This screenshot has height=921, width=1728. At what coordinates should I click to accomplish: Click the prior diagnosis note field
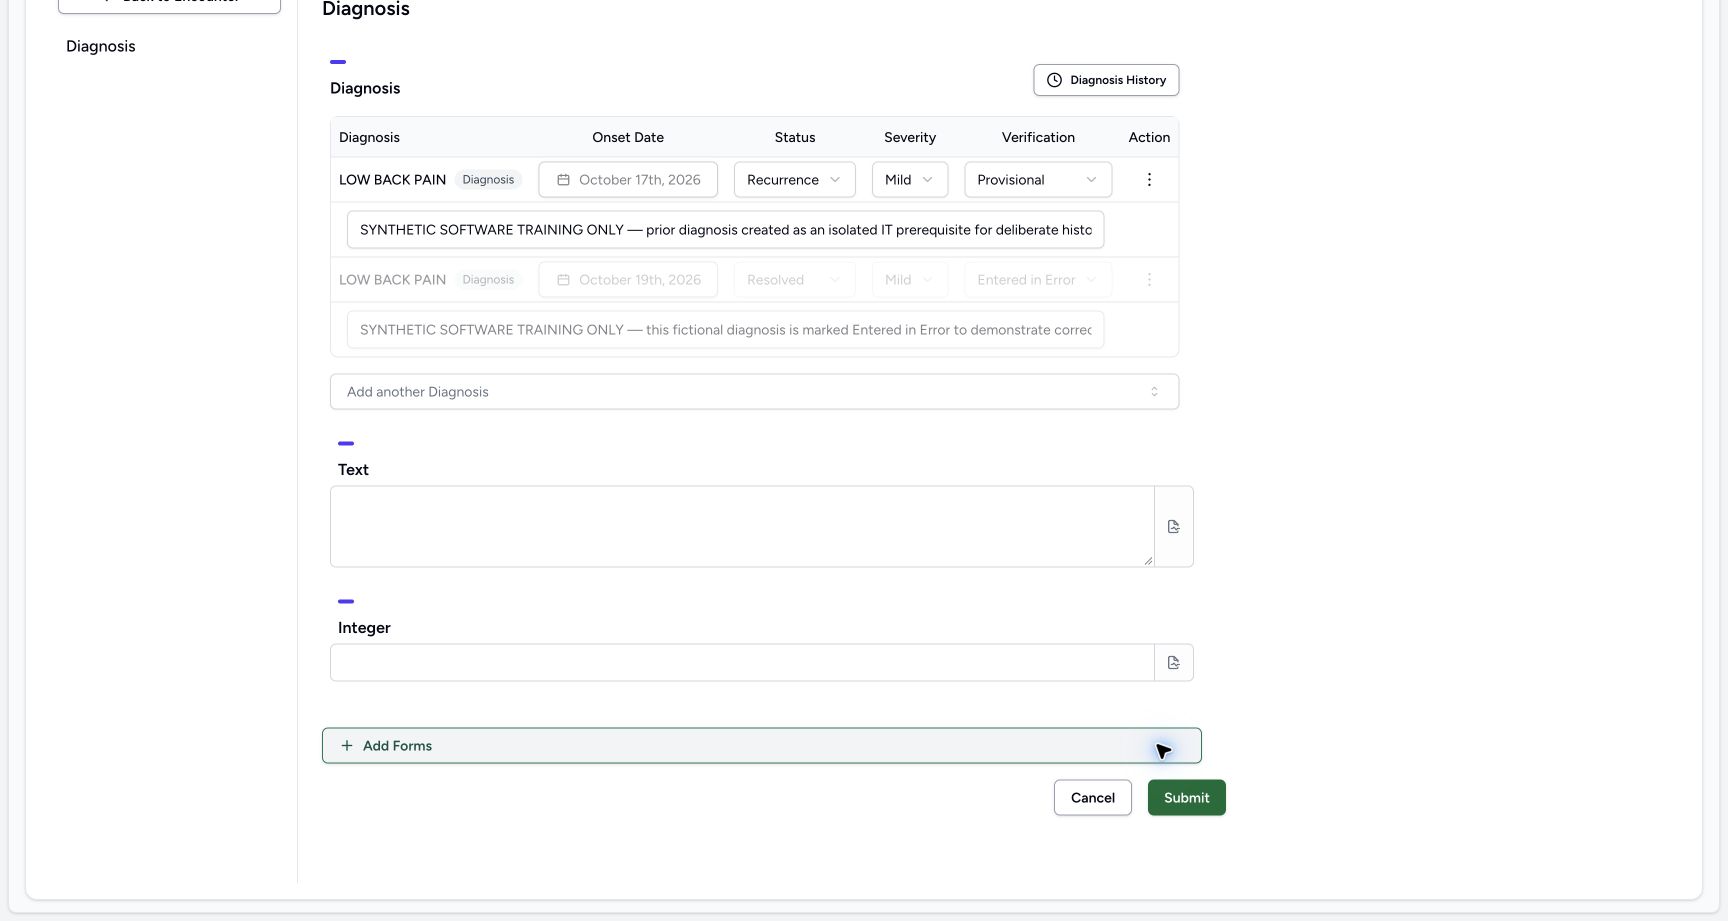725,230
